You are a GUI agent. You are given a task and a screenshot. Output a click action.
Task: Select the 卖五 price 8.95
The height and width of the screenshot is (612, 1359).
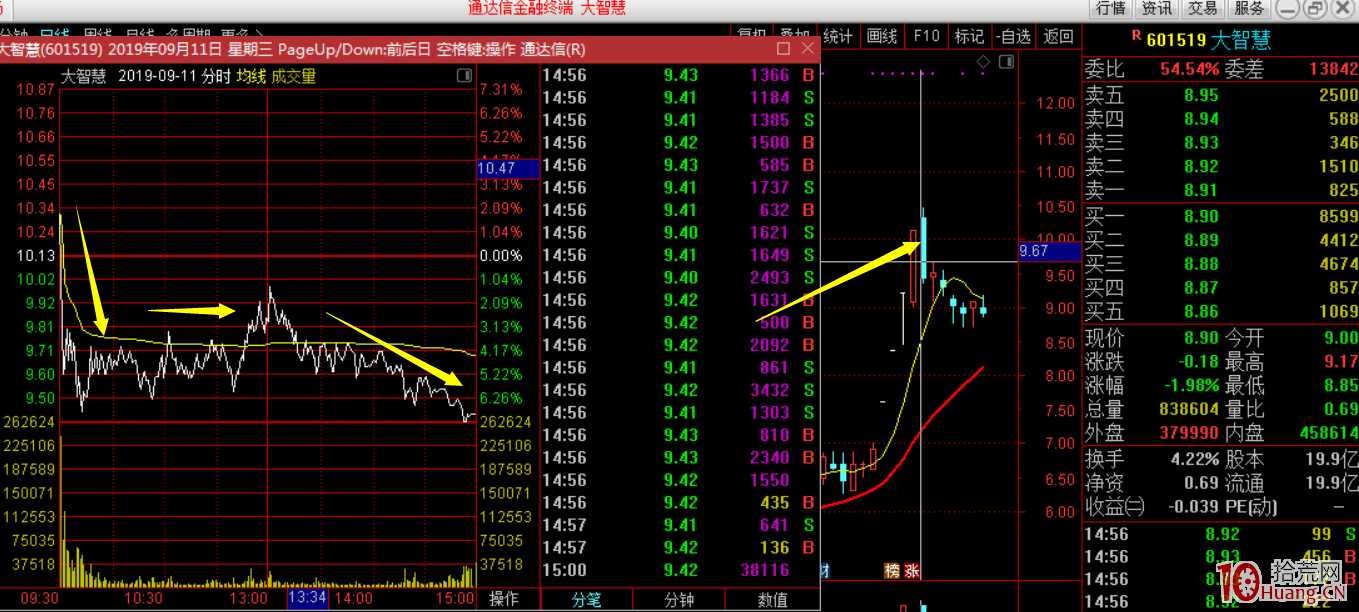pyautogui.click(x=1200, y=95)
